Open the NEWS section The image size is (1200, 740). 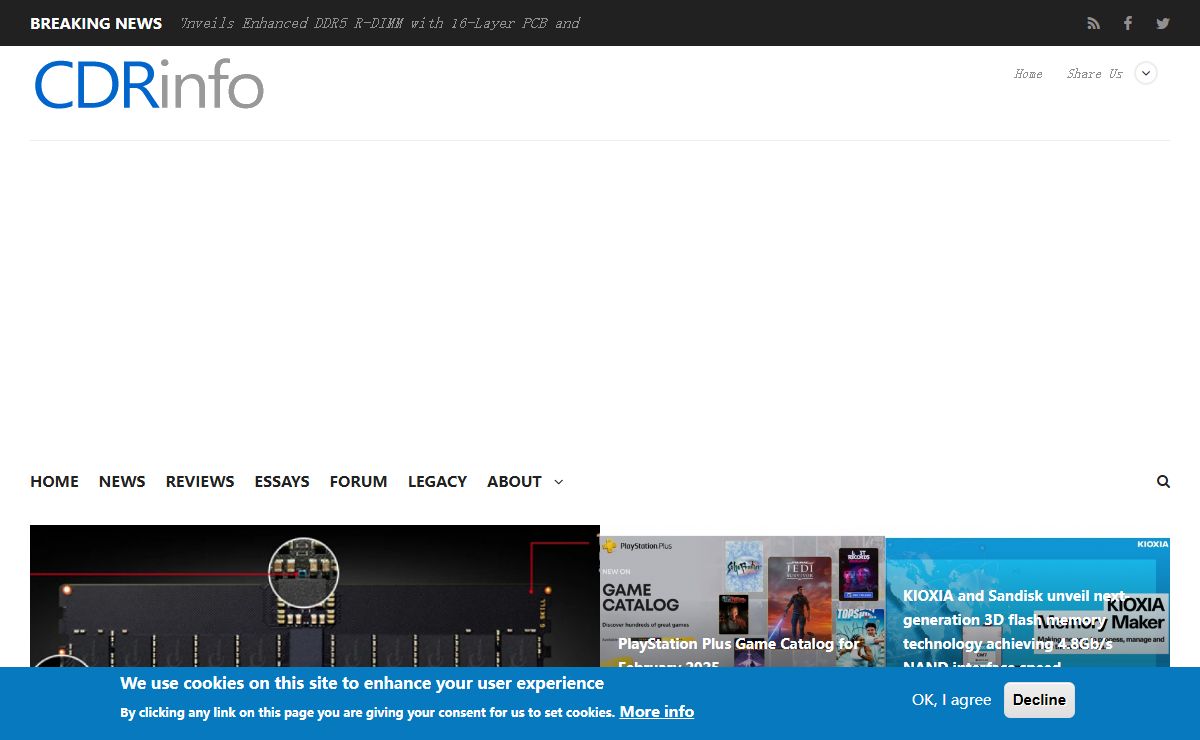[122, 482]
